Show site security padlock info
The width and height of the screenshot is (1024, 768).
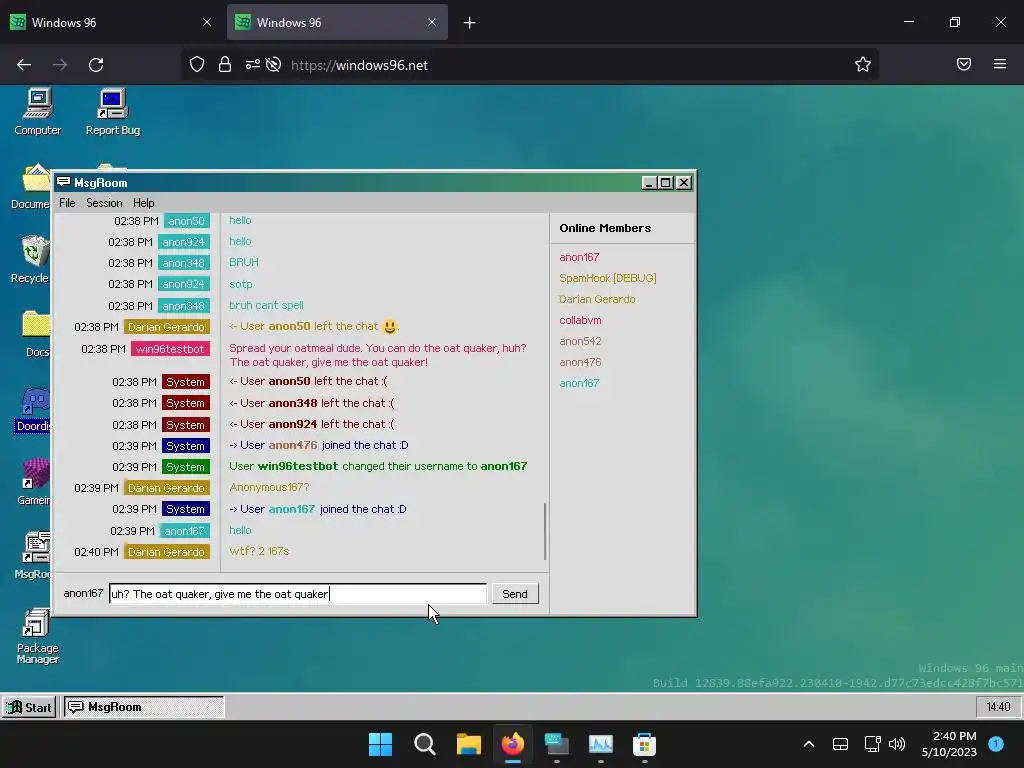pyautogui.click(x=225, y=65)
